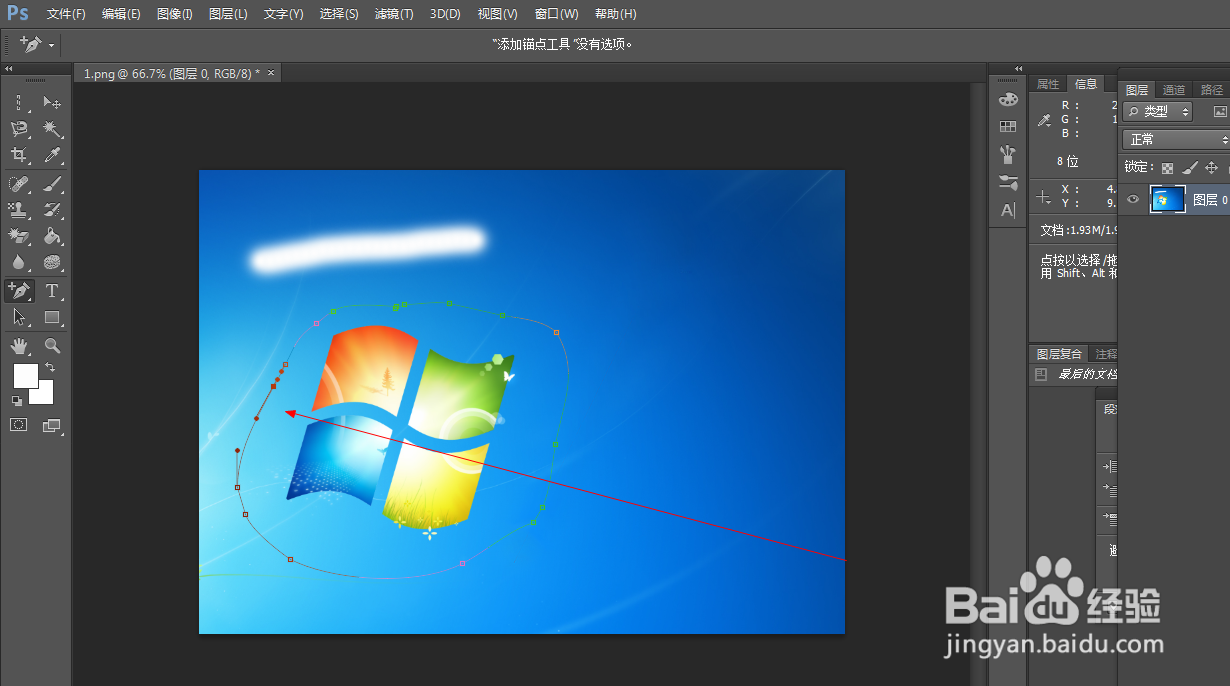Toggle lock position icon
The width and height of the screenshot is (1230, 686).
[x=1211, y=168]
